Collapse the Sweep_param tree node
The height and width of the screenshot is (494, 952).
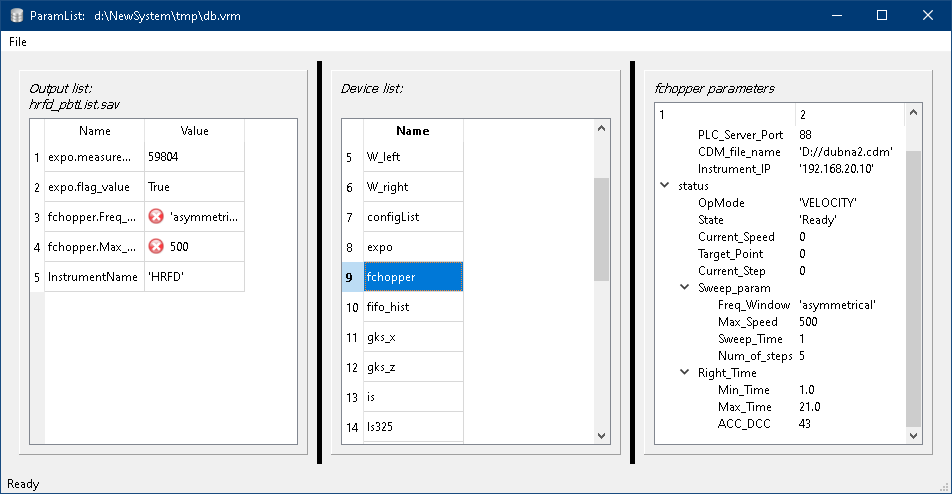(x=685, y=288)
